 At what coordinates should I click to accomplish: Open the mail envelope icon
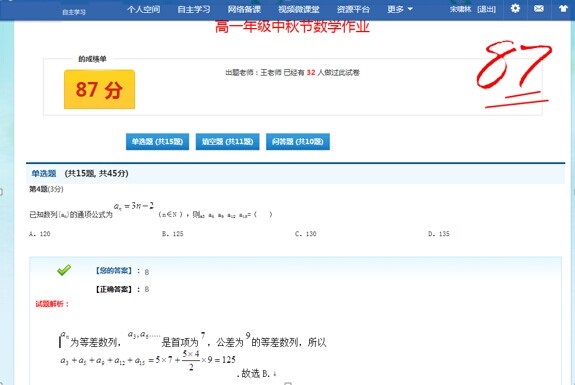click(x=539, y=8)
